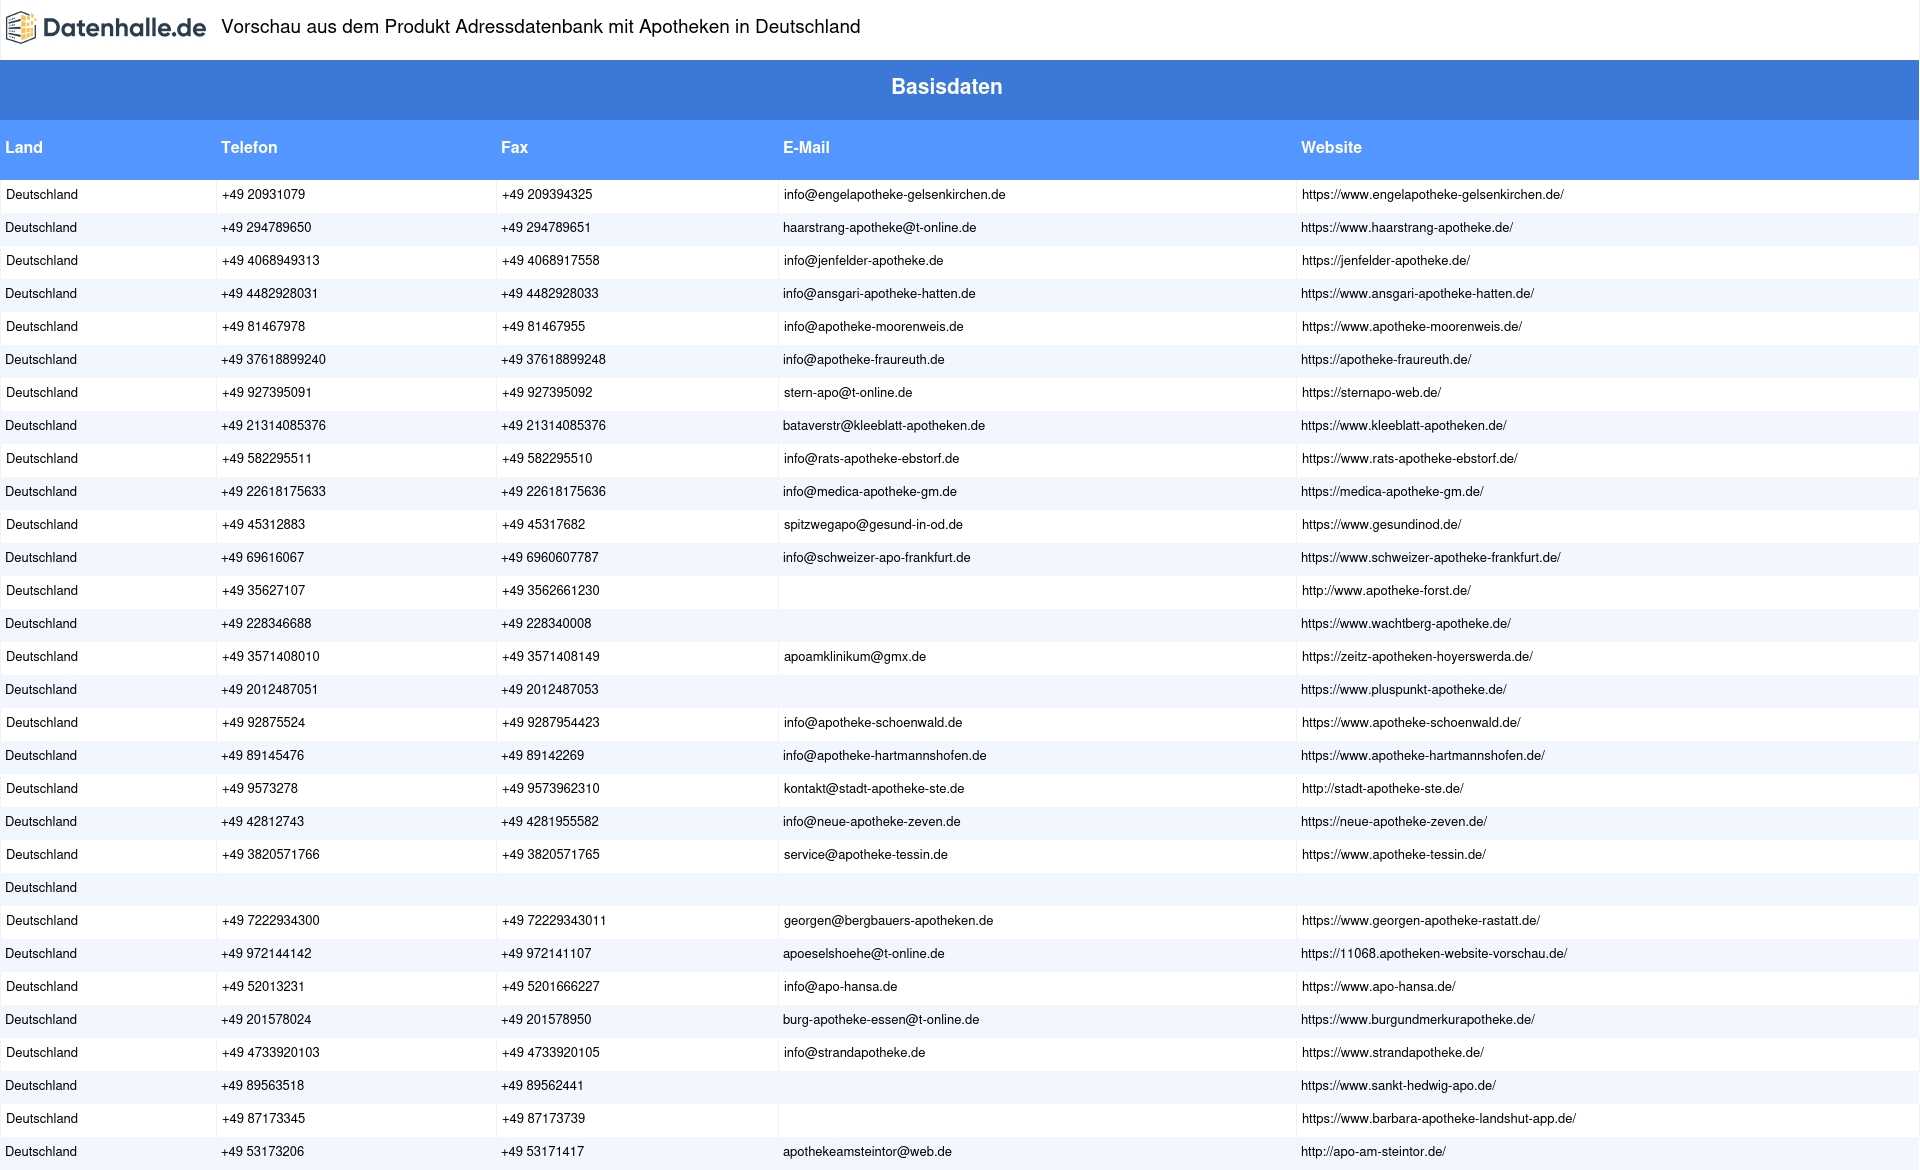This screenshot has width=1920, height=1170.
Task: Select the E-Mail column header
Action: [x=806, y=147]
